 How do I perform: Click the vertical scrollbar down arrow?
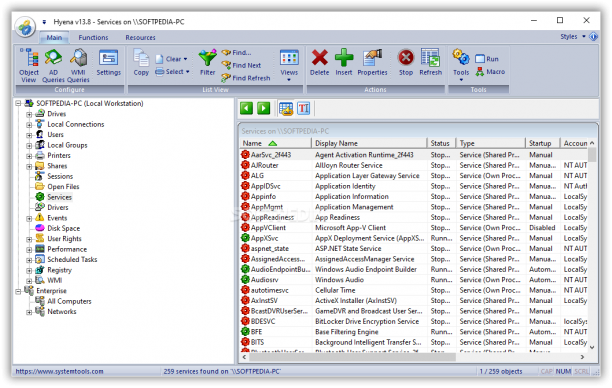pyautogui.click(x=592, y=347)
